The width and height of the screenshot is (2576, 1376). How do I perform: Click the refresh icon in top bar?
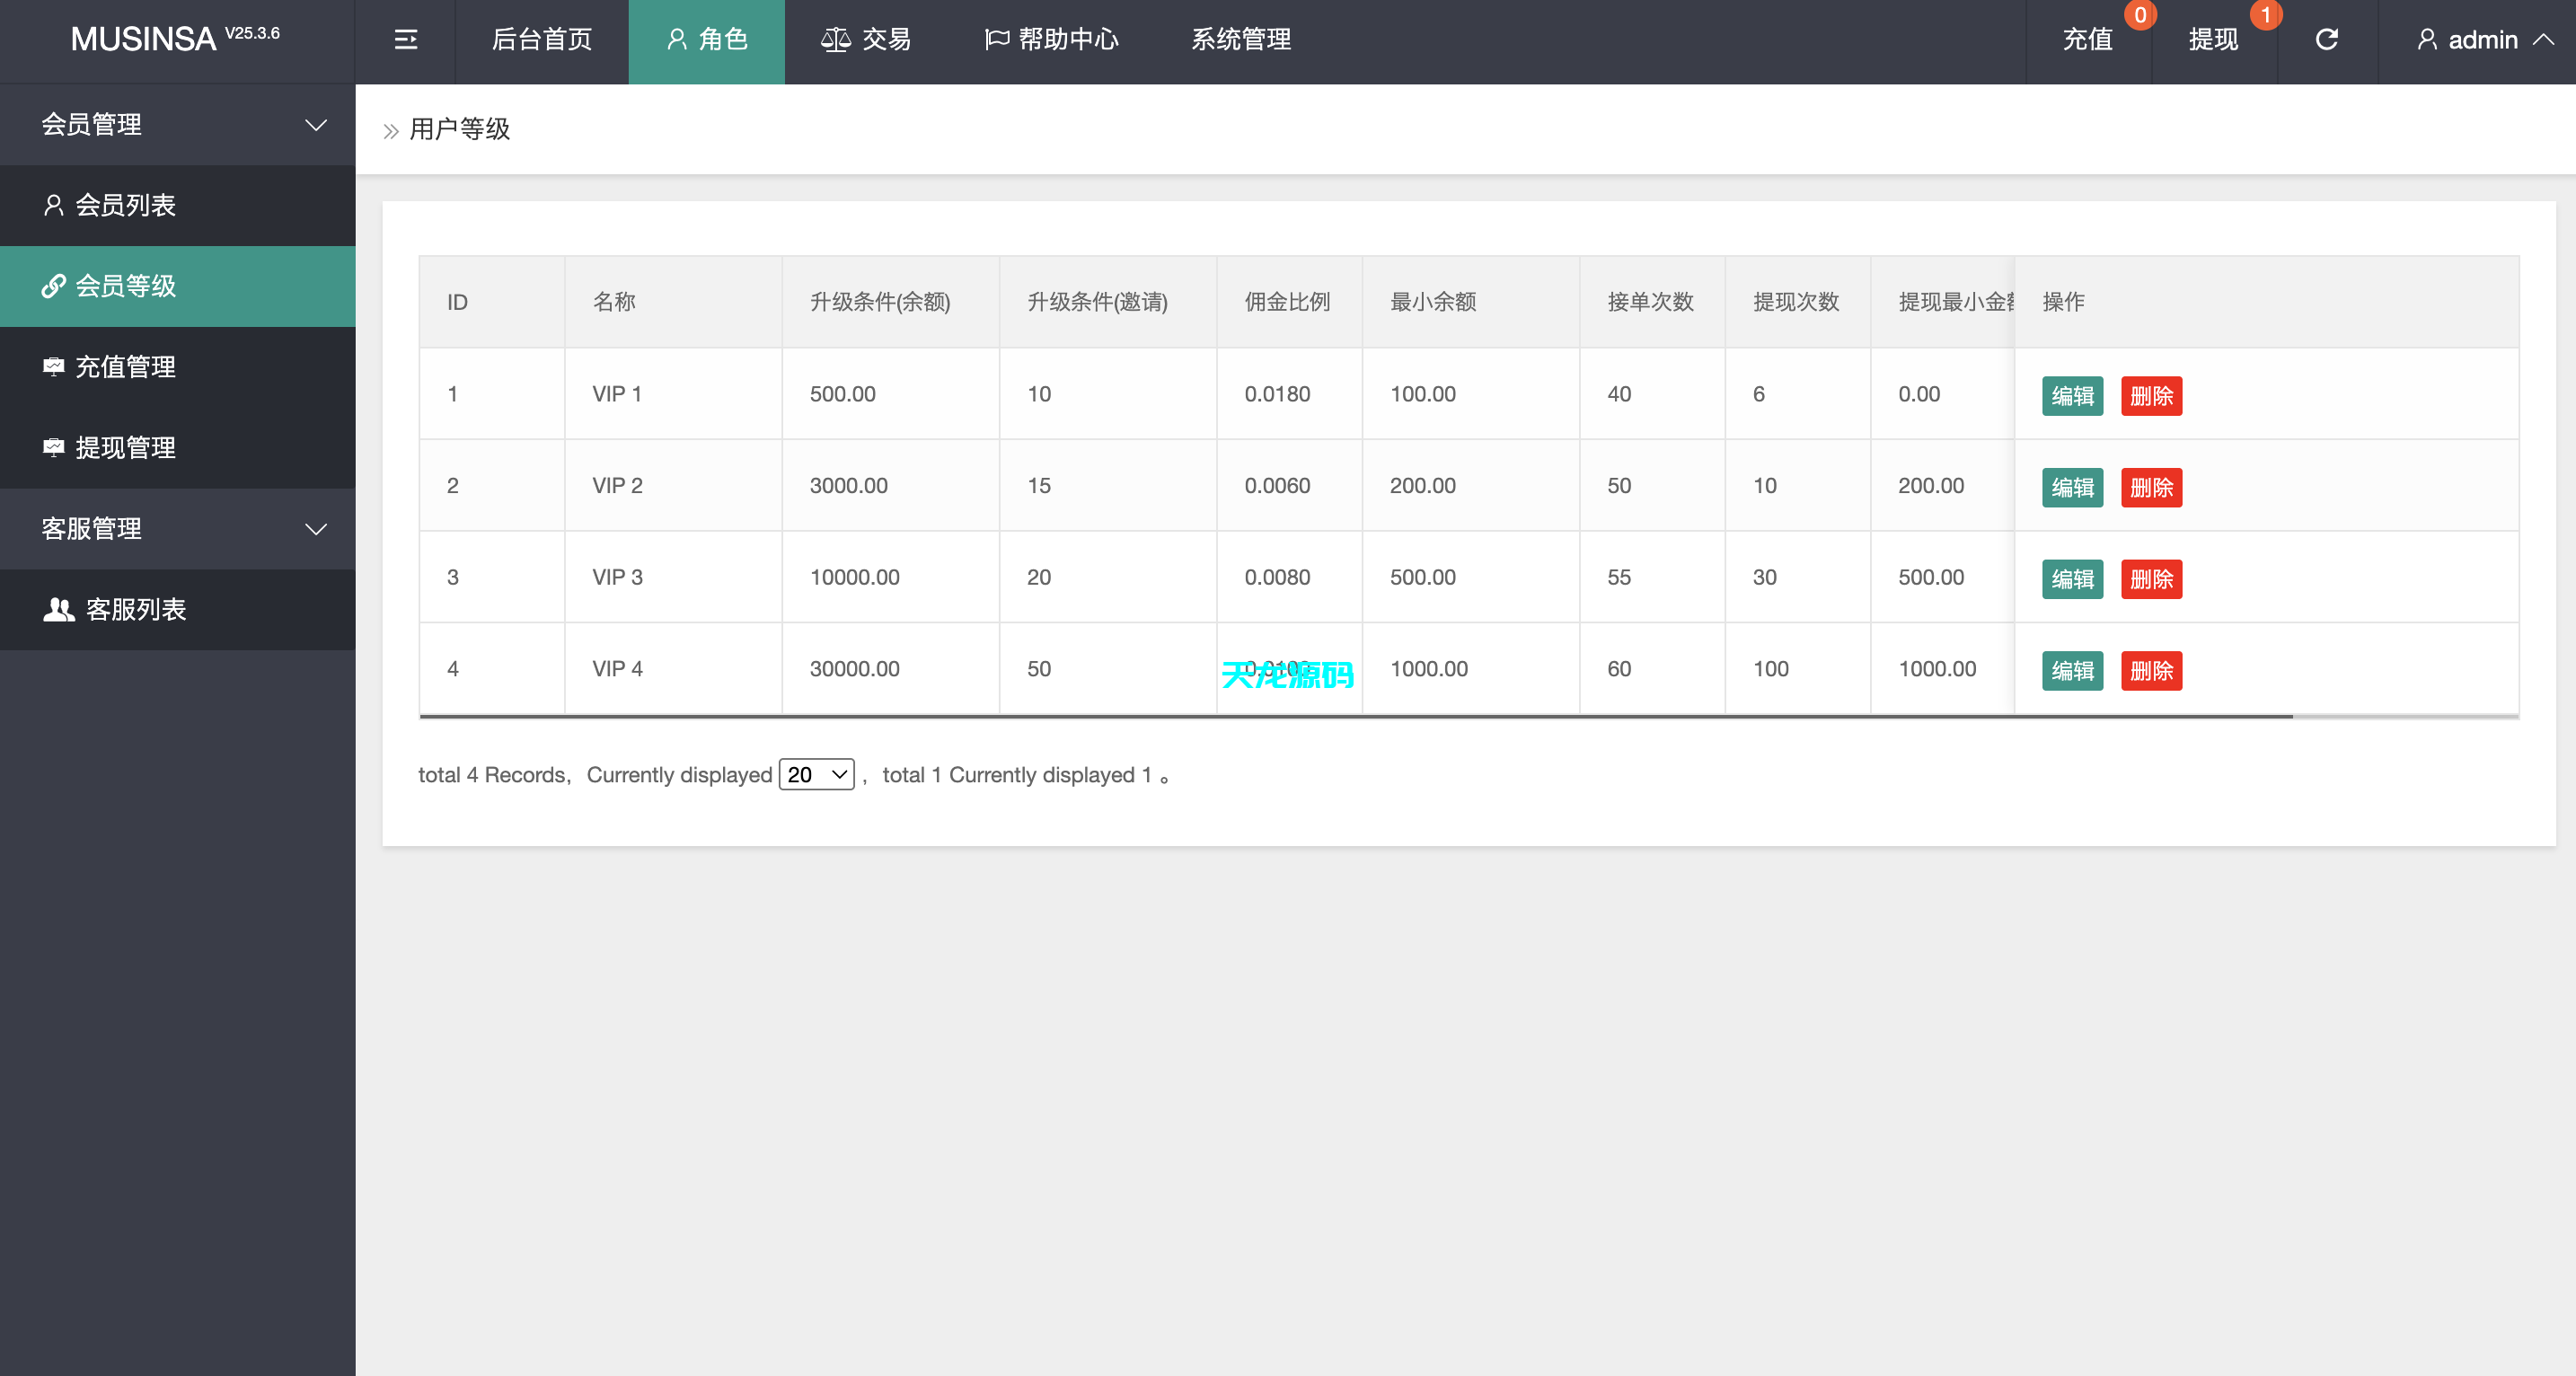tap(2327, 39)
